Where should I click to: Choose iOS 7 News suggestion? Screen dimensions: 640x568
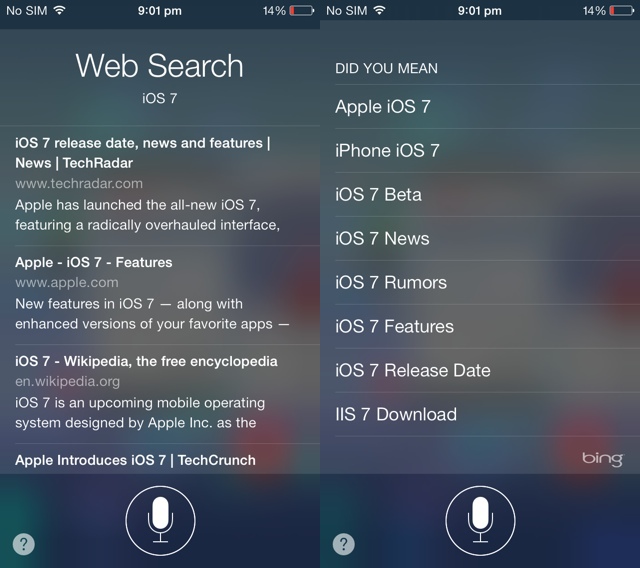click(x=487, y=239)
